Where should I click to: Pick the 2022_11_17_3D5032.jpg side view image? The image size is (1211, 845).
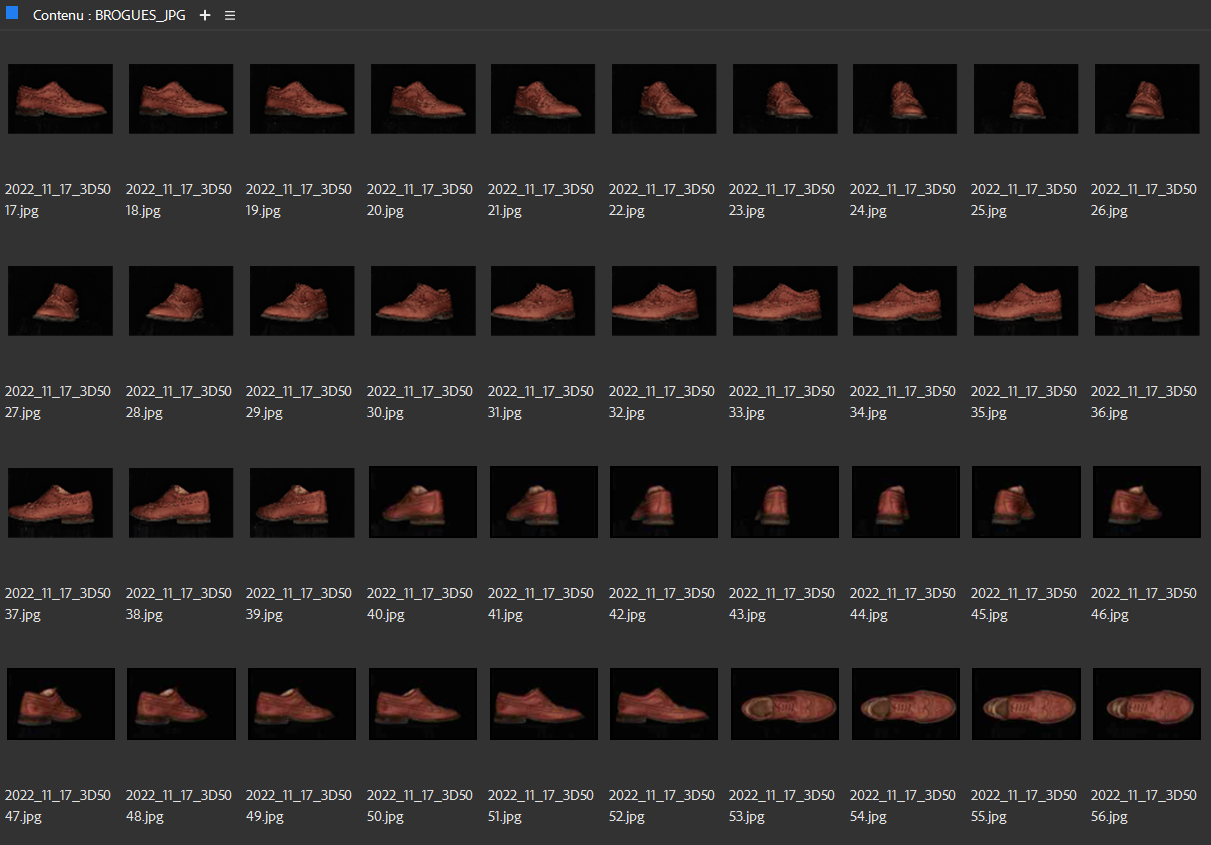[x=664, y=301]
